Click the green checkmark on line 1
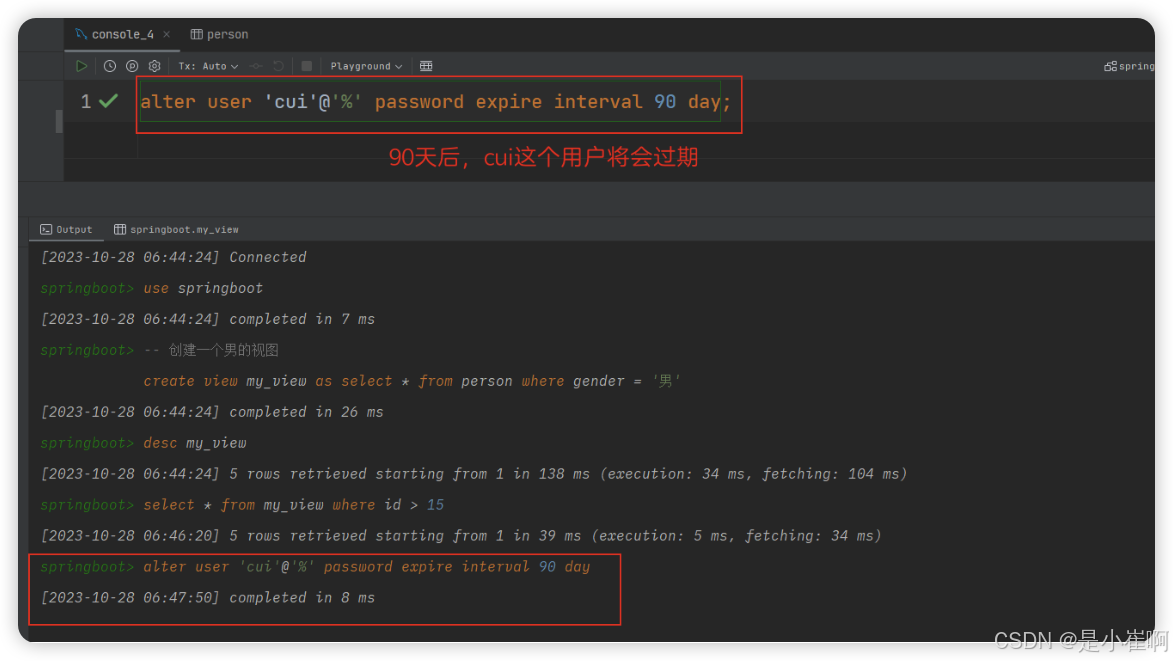 (x=108, y=101)
